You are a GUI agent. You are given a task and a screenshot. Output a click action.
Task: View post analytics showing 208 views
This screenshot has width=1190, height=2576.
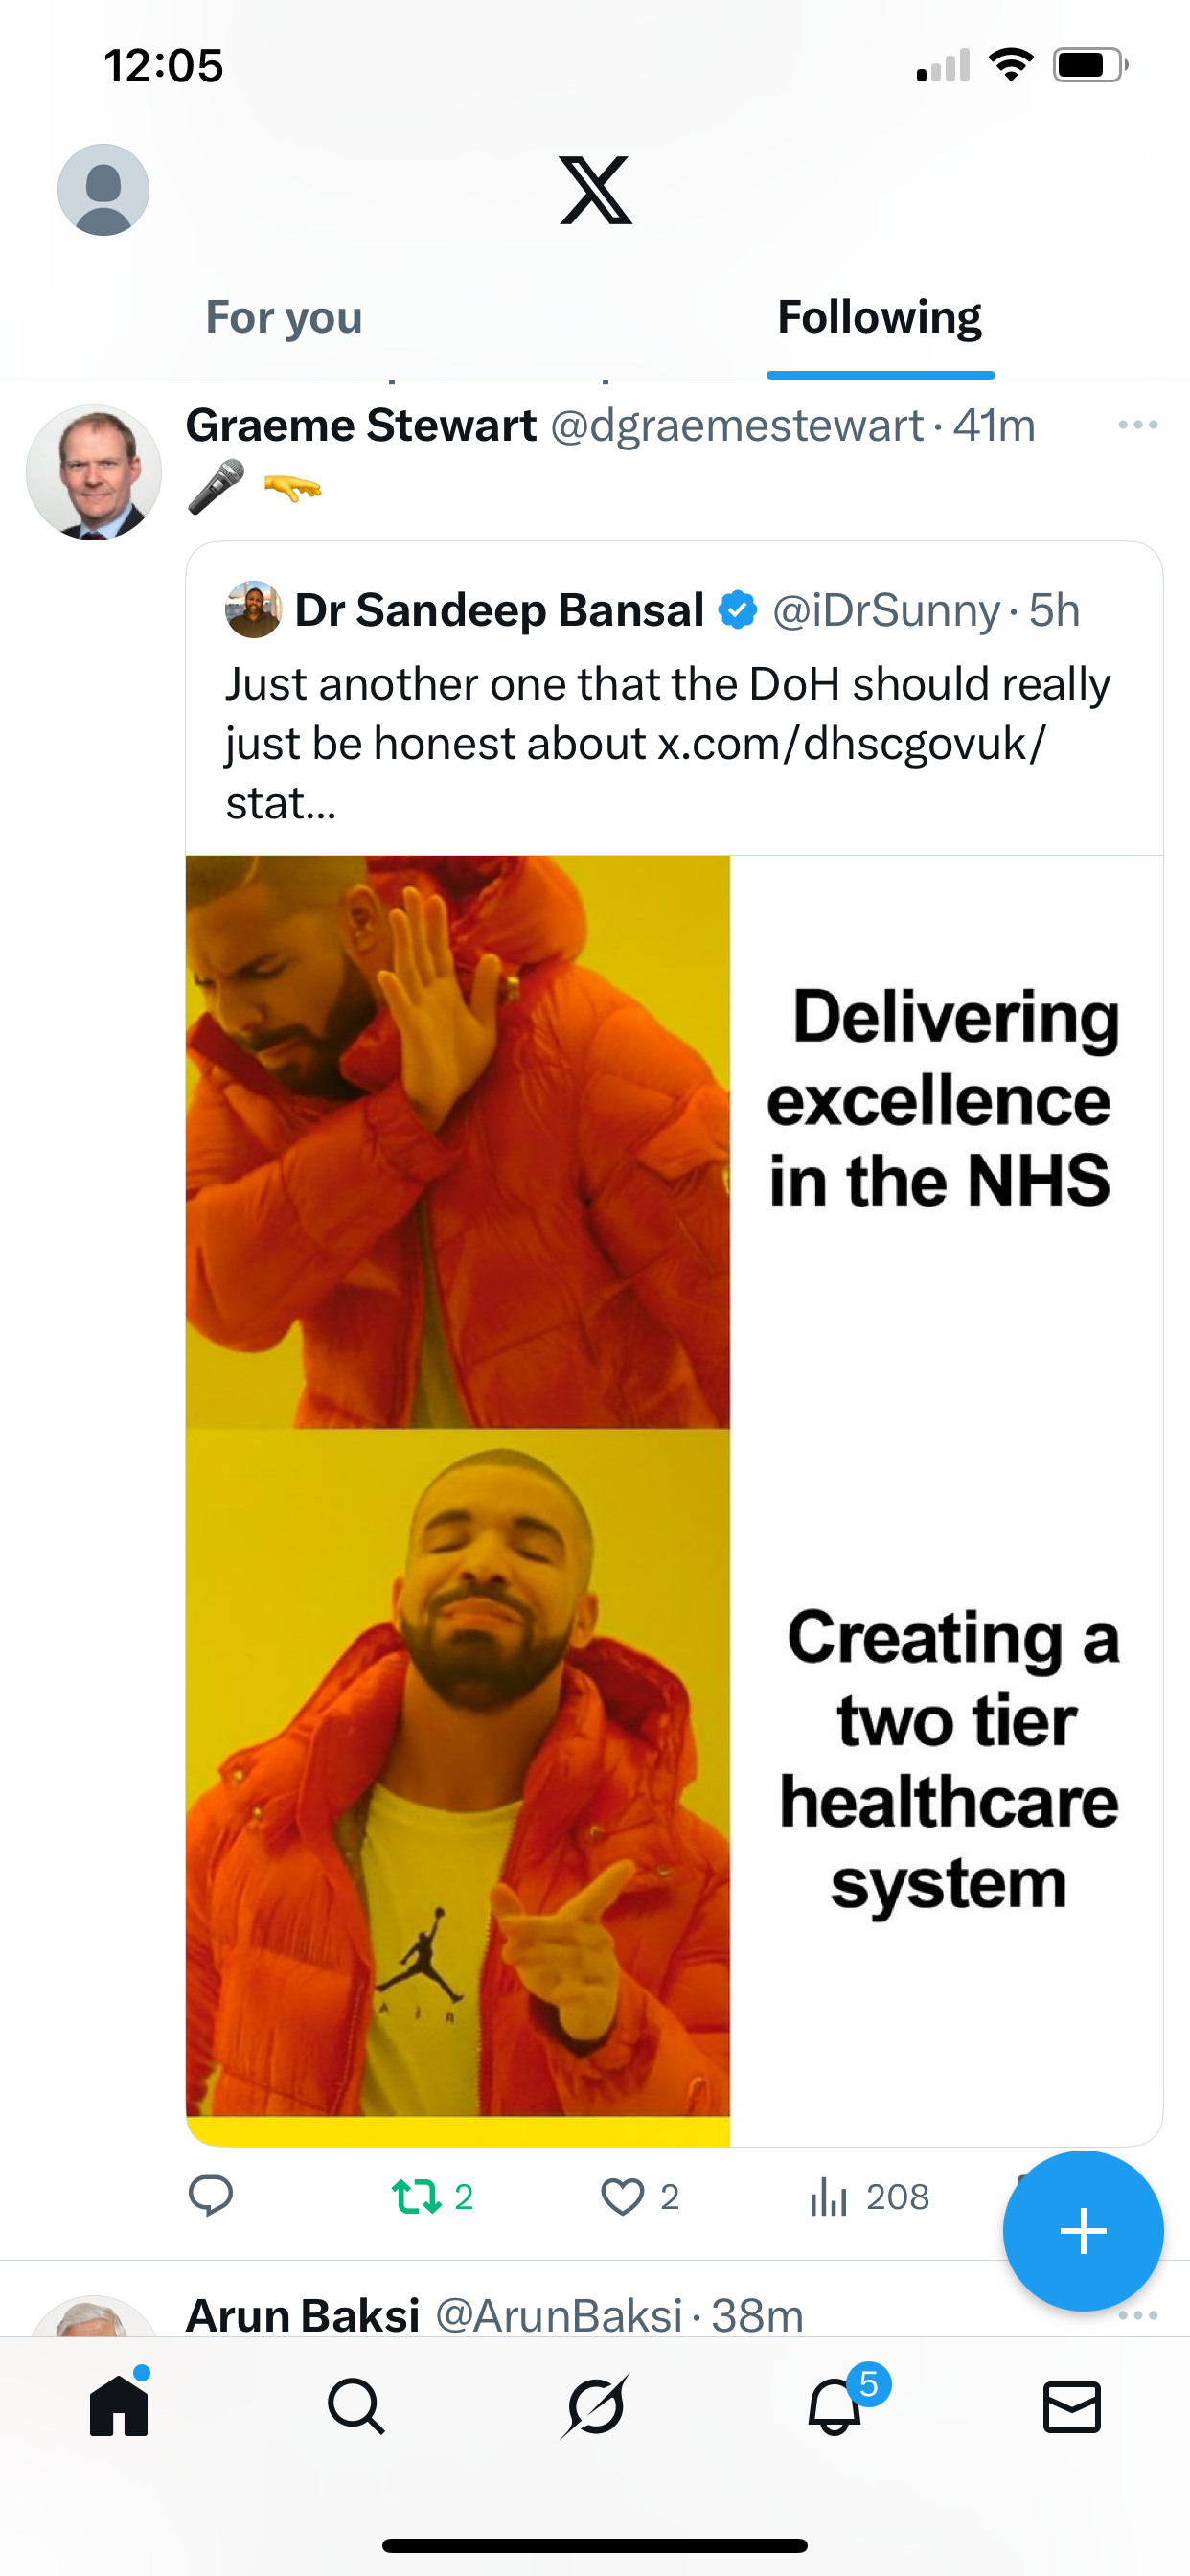point(870,2197)
